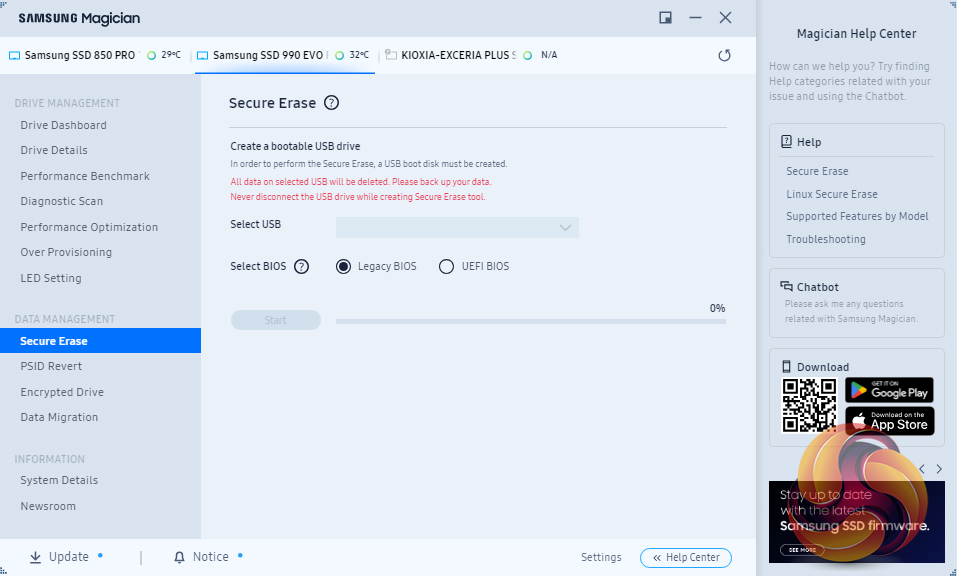Open Over Provisioning

pos(66,252)
